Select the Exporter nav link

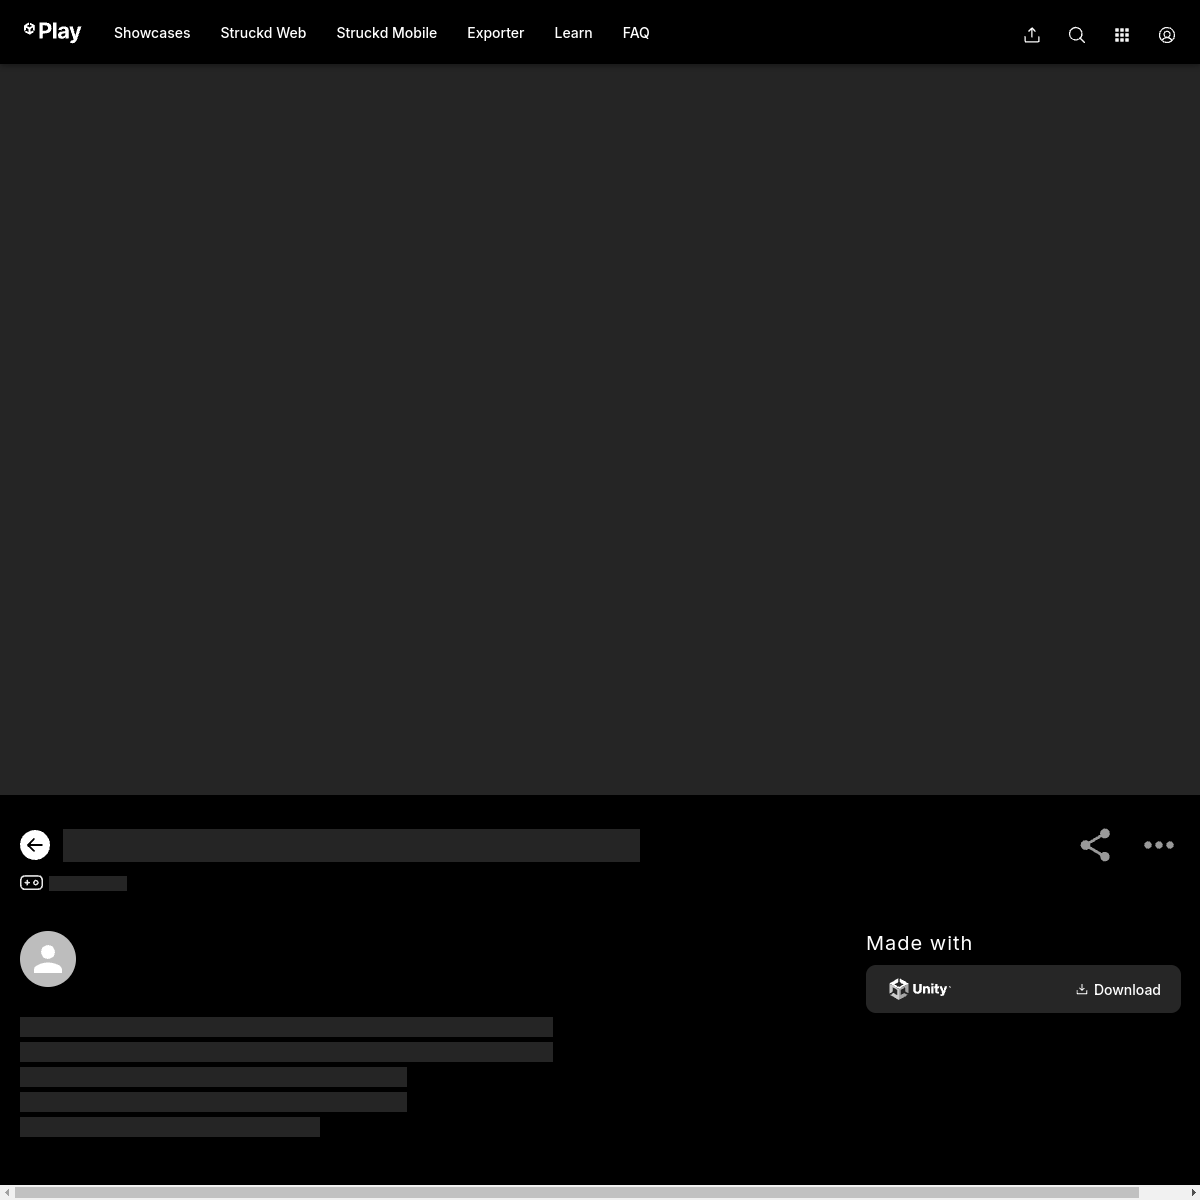tap(495, 33)
